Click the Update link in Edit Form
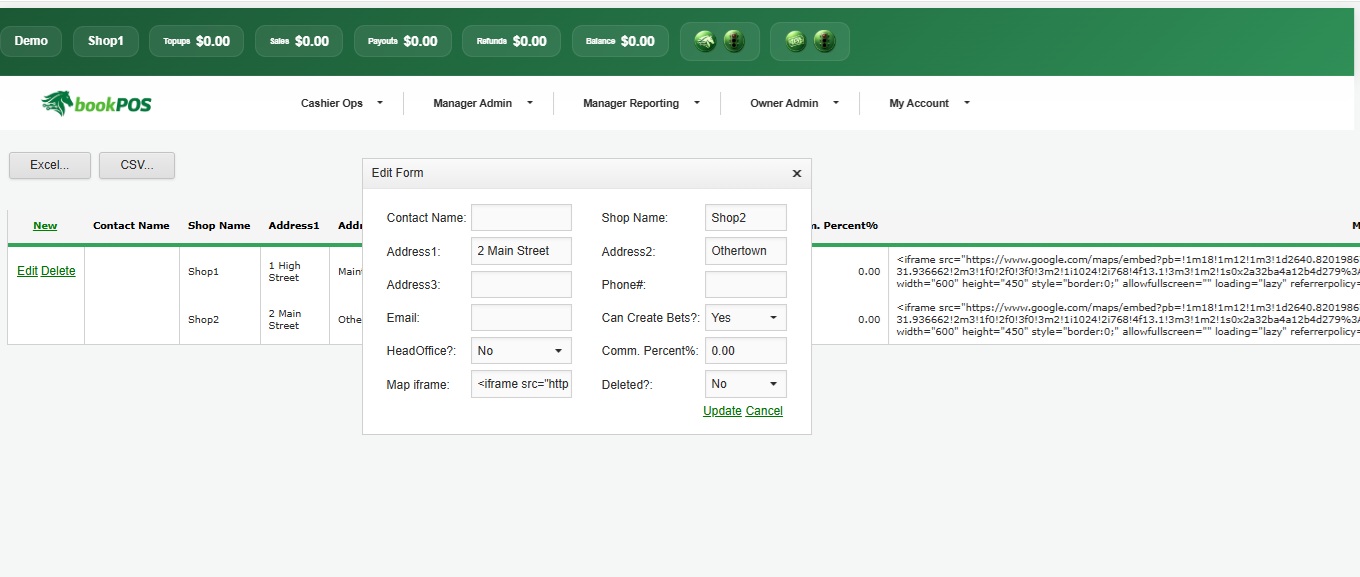The width and height of the screenshot is (1360, 577). coord(722,411)
